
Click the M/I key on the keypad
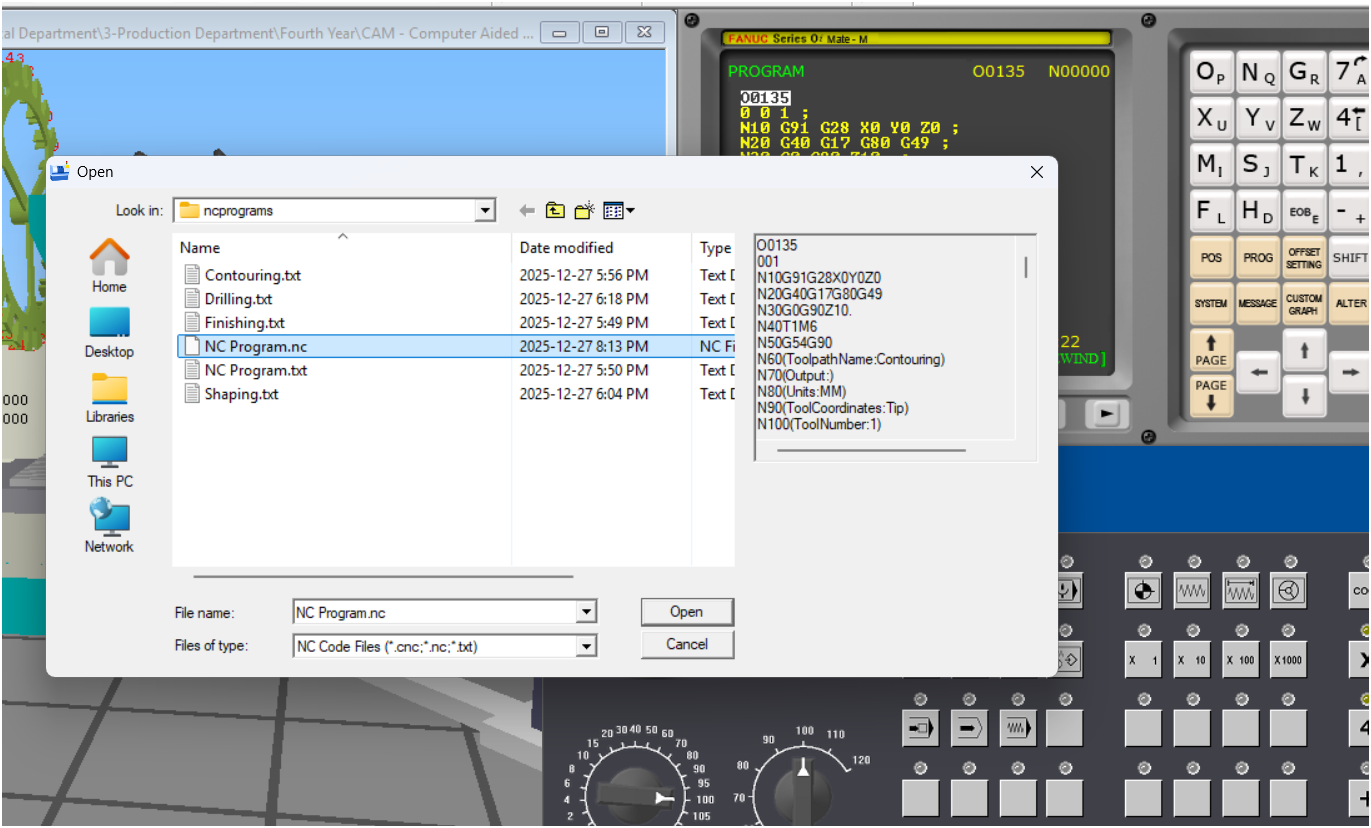1211,165
